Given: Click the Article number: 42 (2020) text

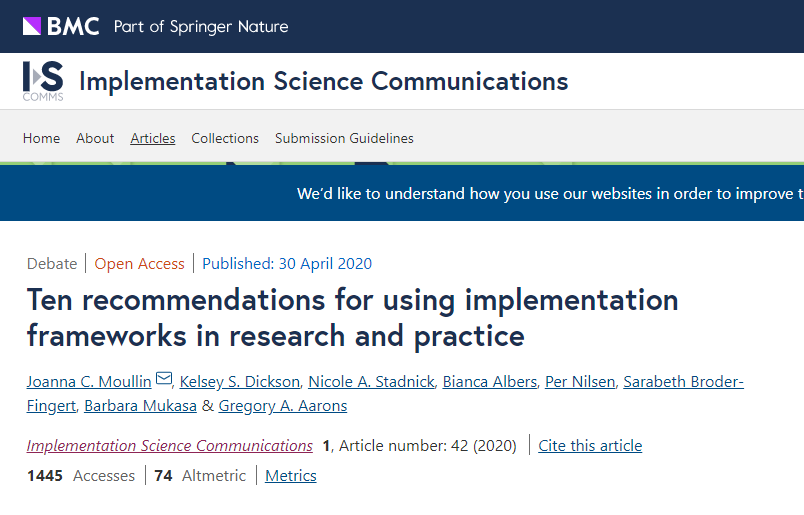Looking at the screenshot, I should pos(428,446).
